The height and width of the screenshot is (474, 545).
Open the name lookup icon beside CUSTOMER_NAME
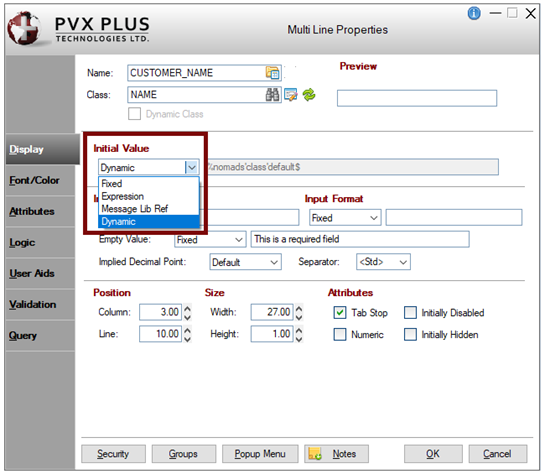tap(272, 73)
